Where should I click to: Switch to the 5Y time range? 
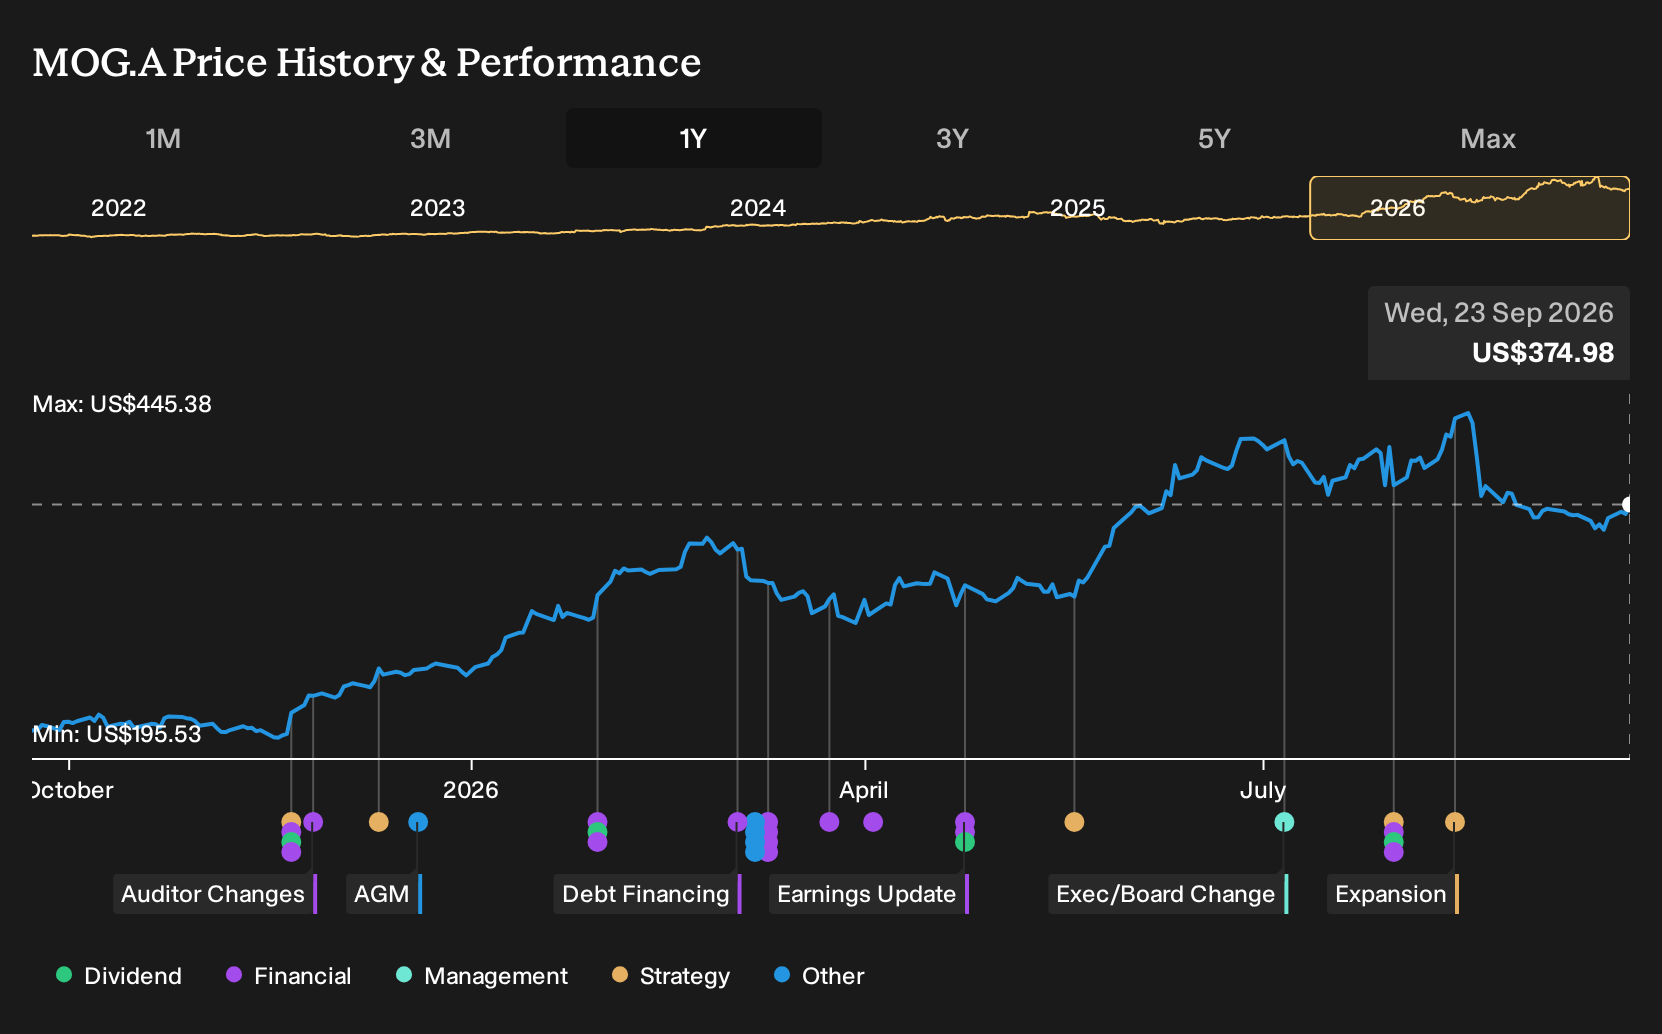click(x=1214, y=138)
